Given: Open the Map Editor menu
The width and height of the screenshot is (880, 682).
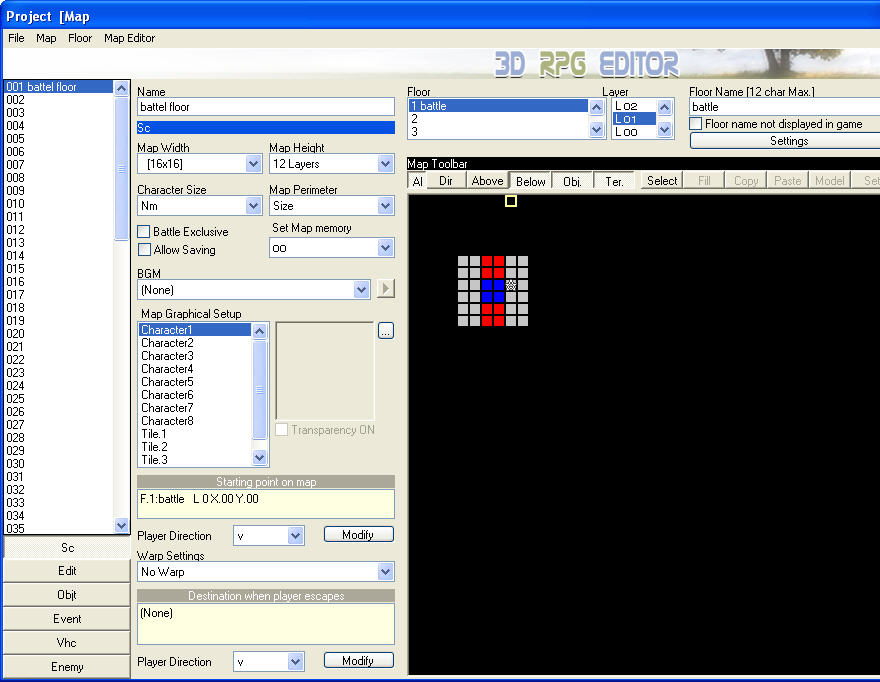Looking at the screenshot, I should 130,38.
